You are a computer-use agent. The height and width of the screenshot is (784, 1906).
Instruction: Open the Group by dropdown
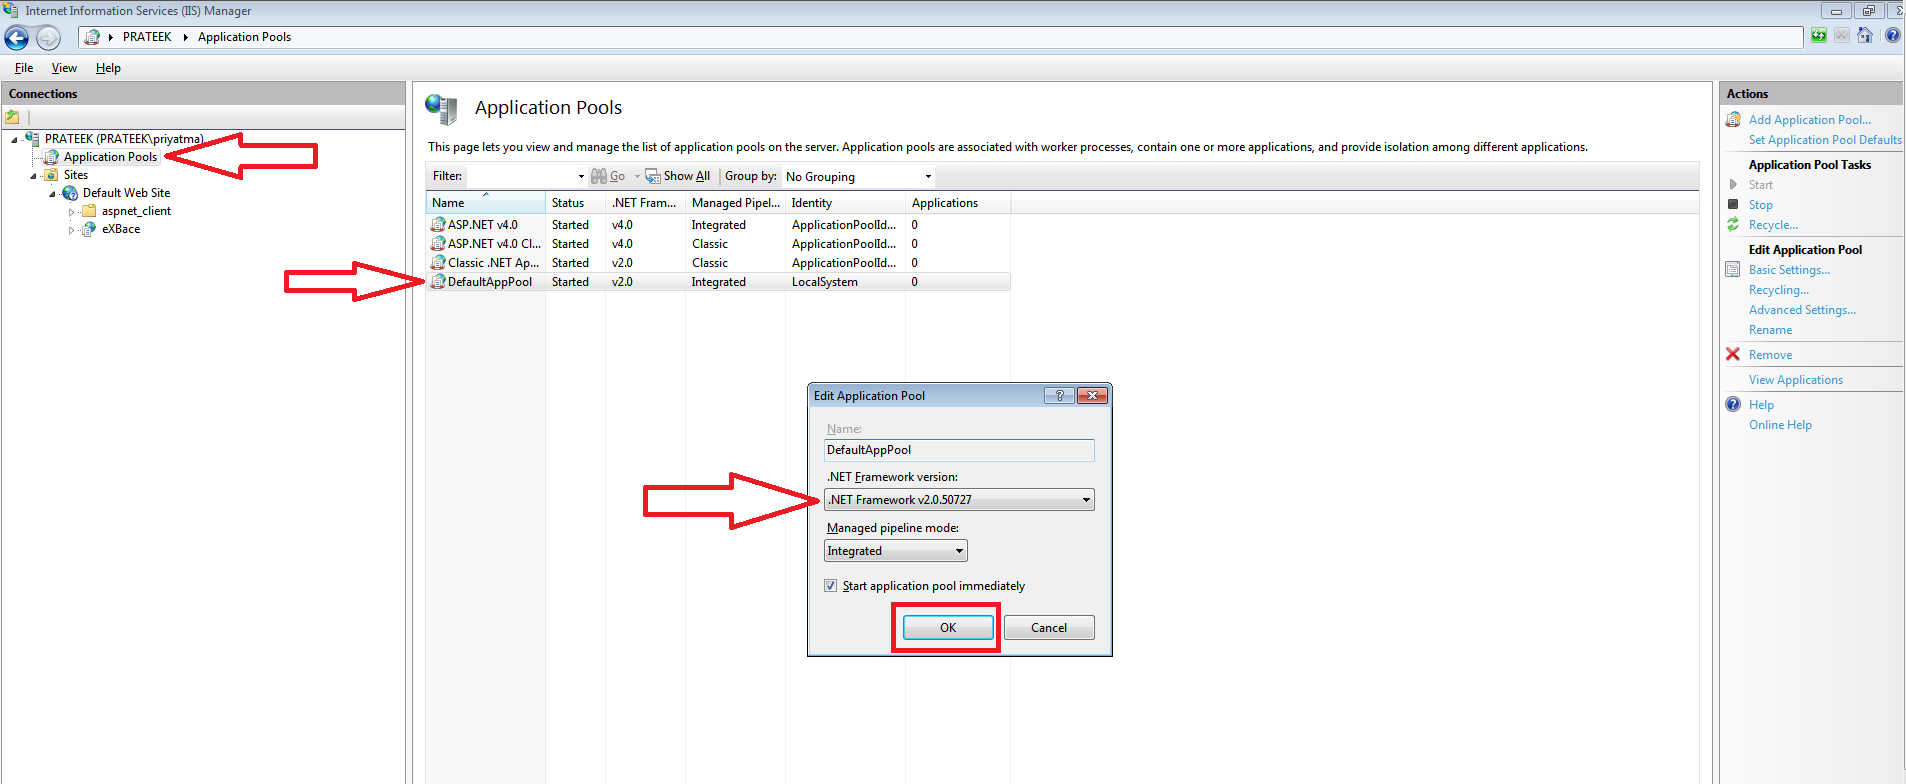(858, 177)
